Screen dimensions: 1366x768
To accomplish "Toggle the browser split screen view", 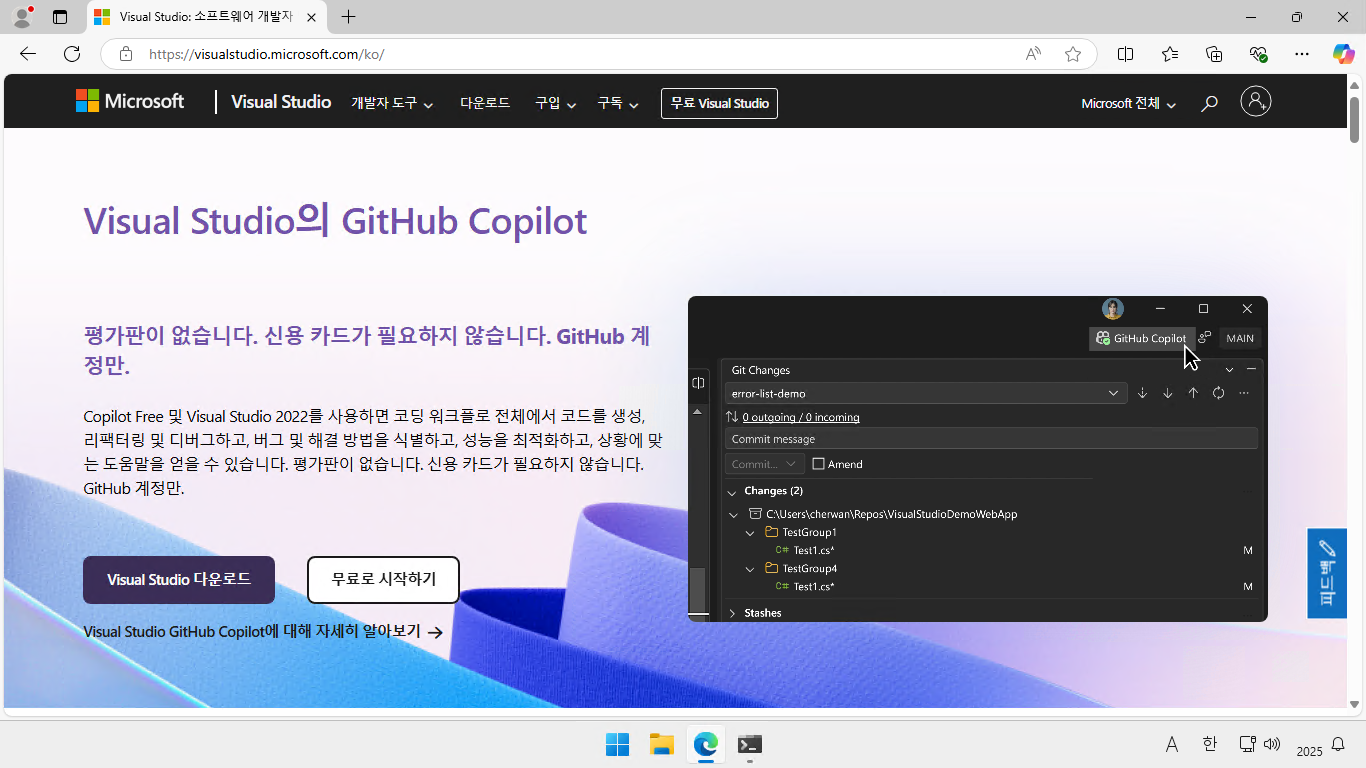I will pos(1126,54).
